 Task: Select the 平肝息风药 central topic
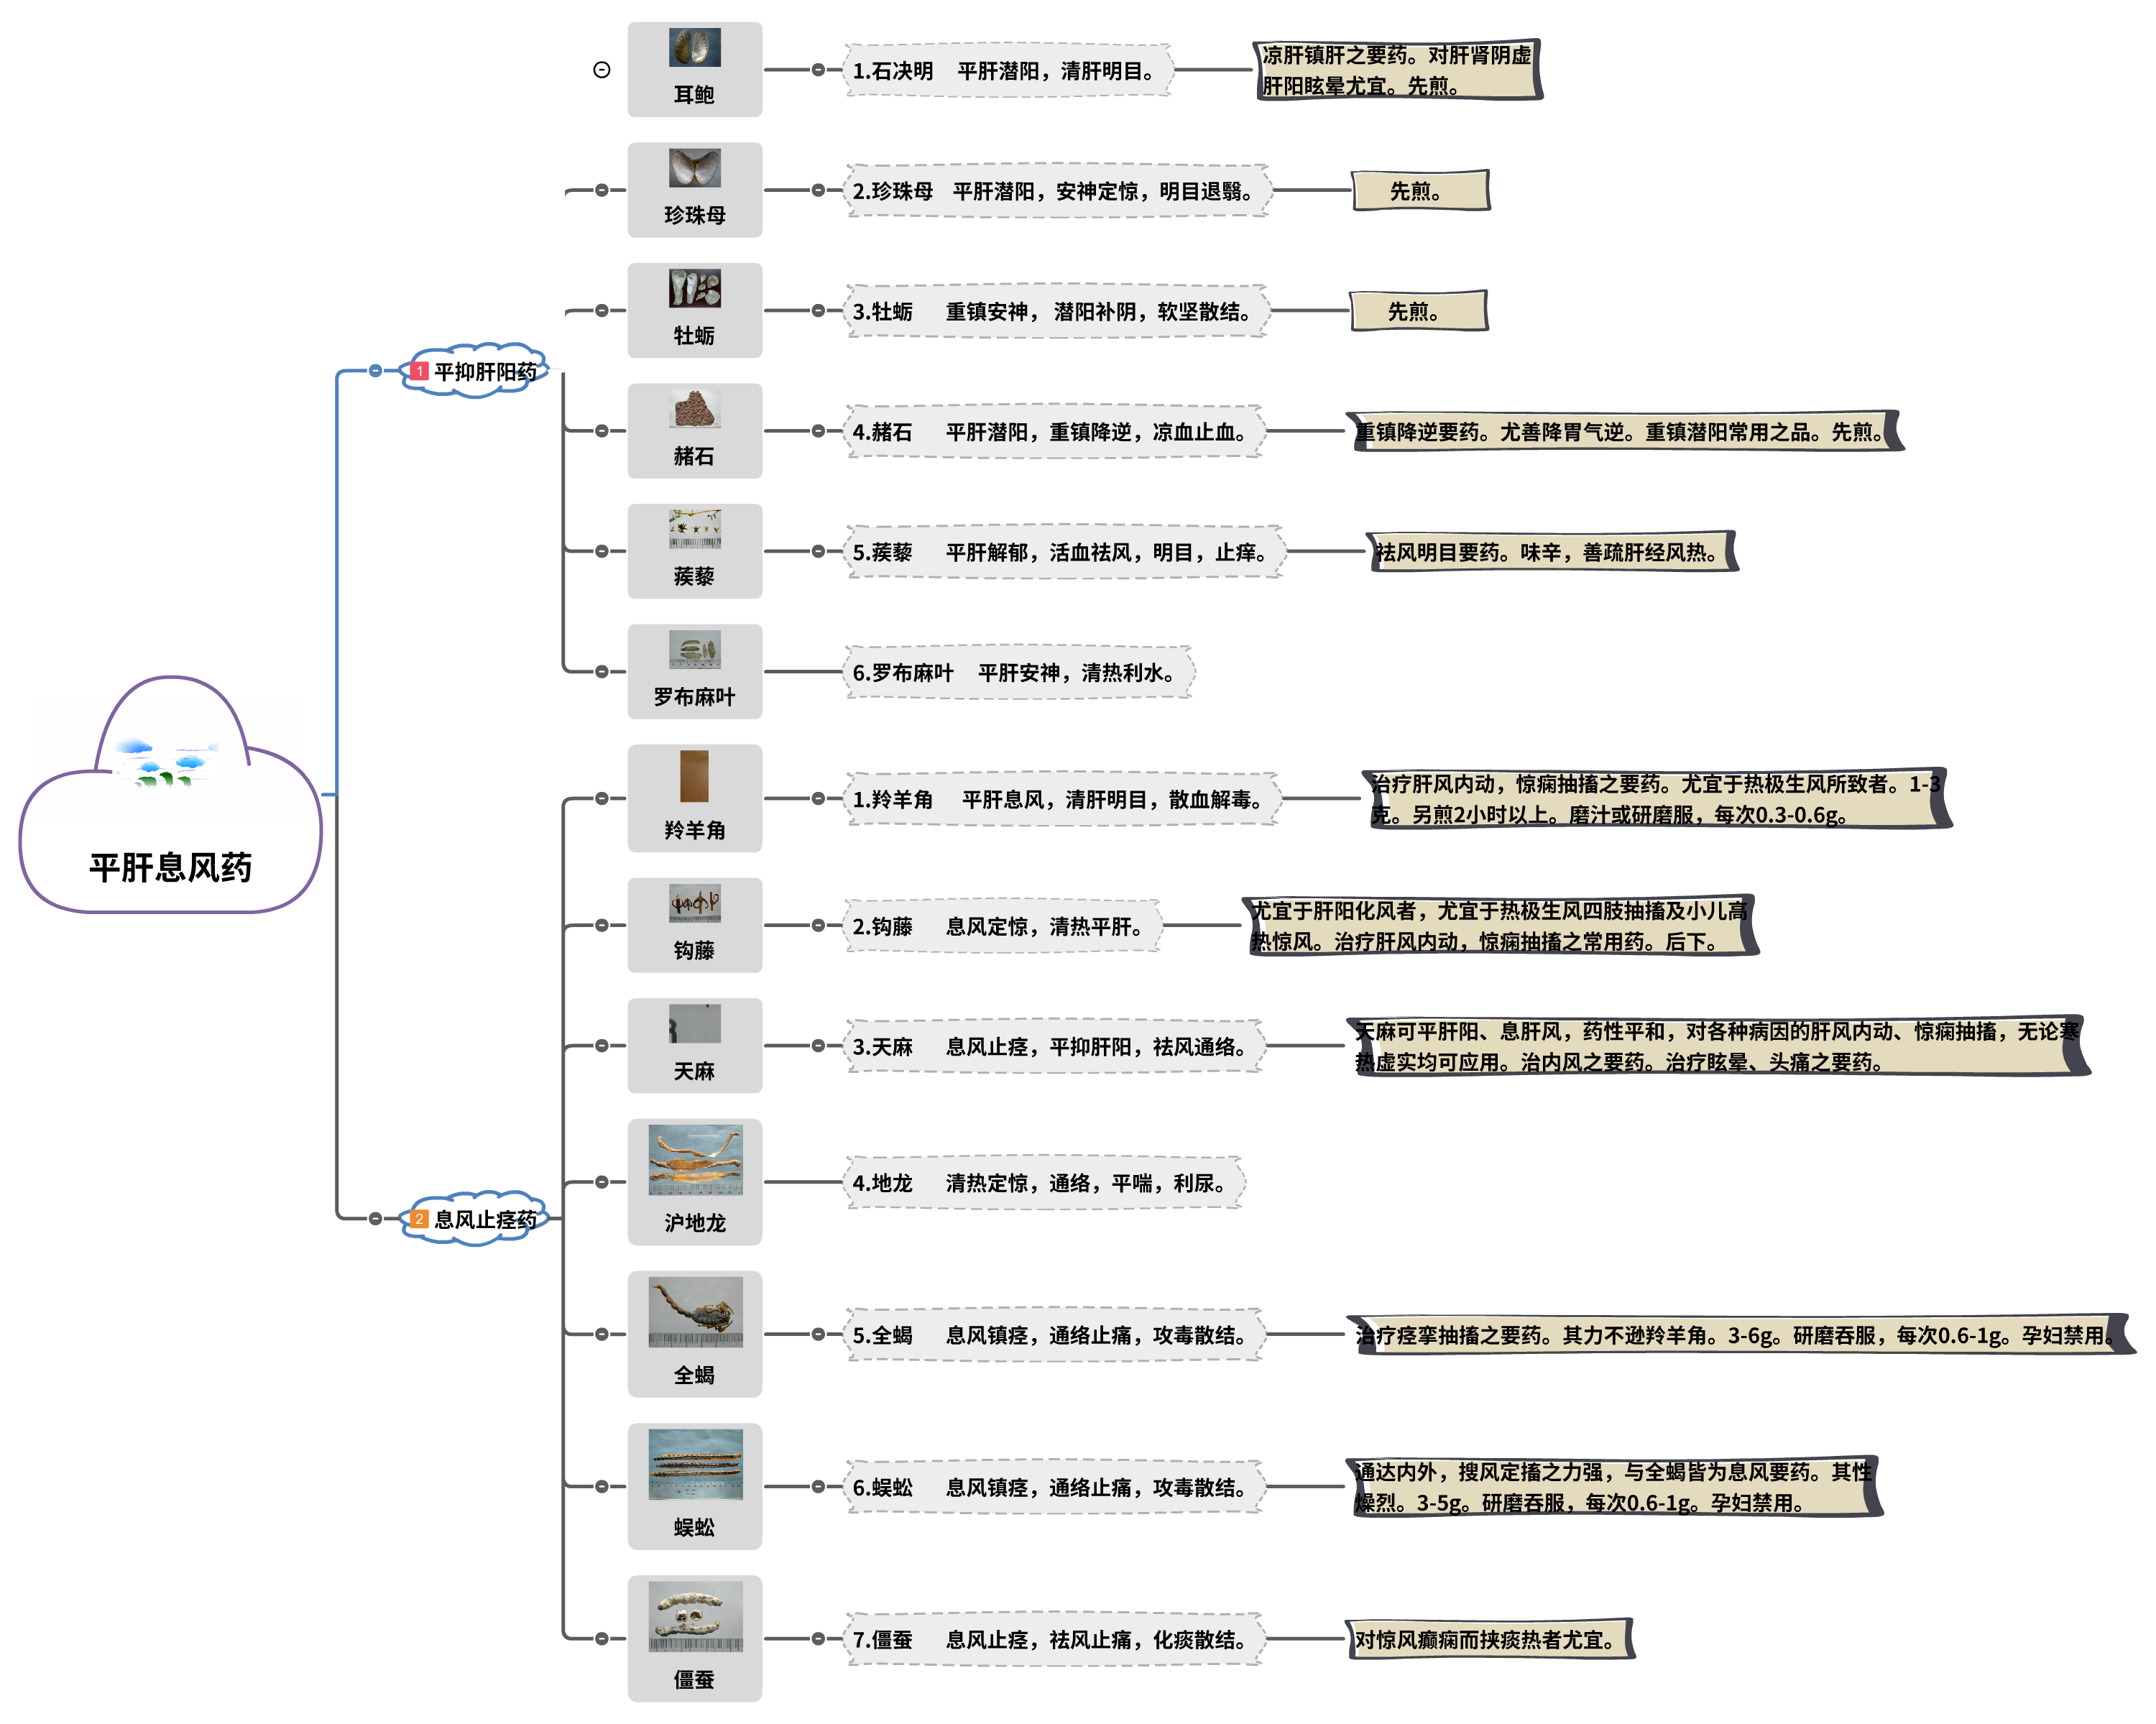[170, 866]
